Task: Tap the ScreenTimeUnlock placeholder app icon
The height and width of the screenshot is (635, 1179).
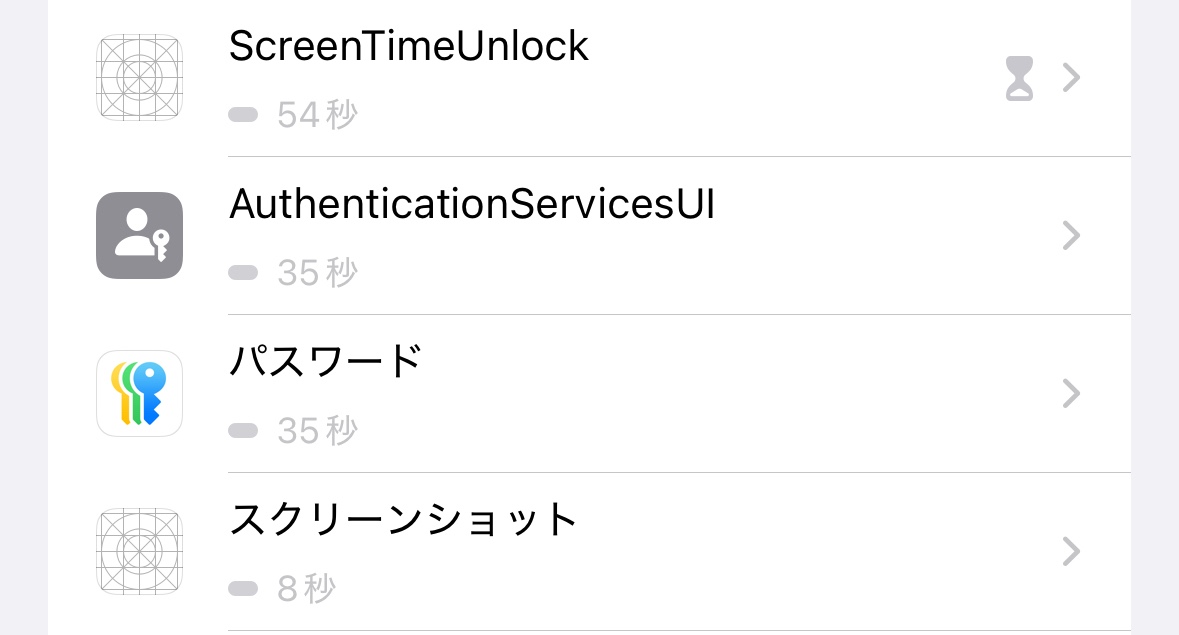Action: pos(139,78)
